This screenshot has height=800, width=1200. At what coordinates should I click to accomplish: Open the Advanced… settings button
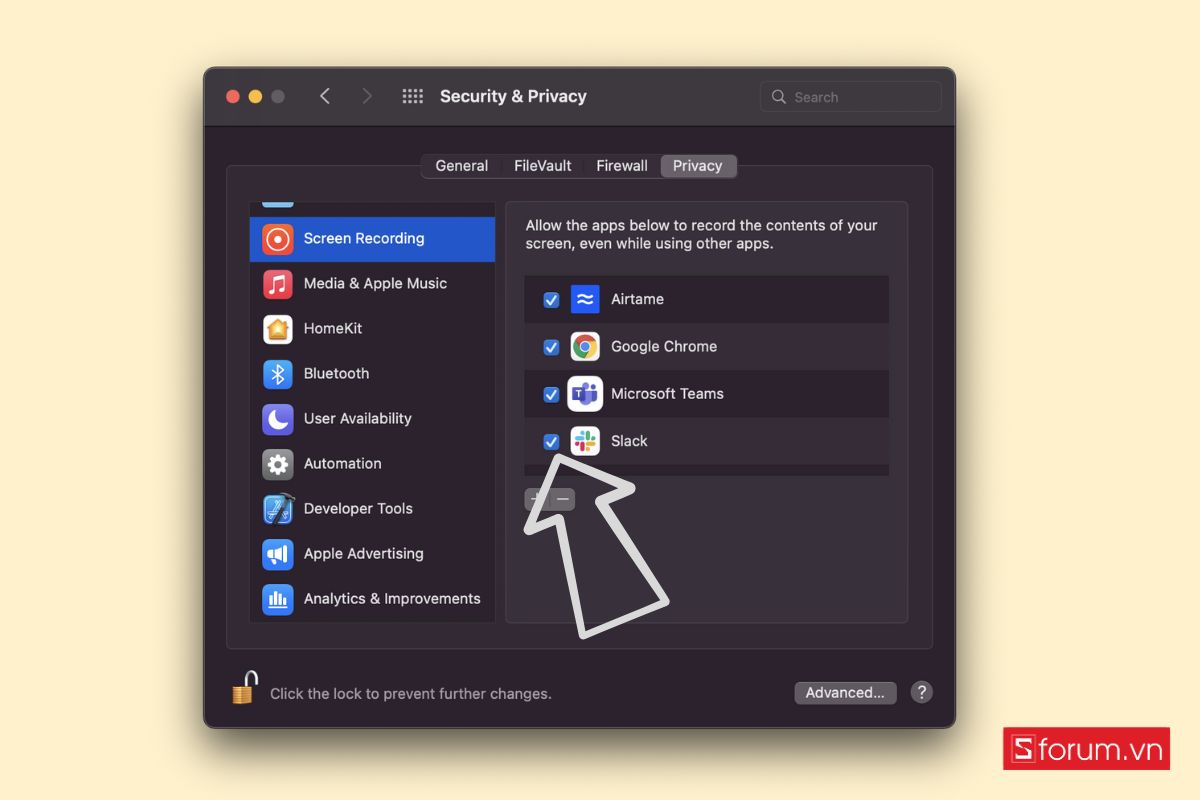point(845,692)
